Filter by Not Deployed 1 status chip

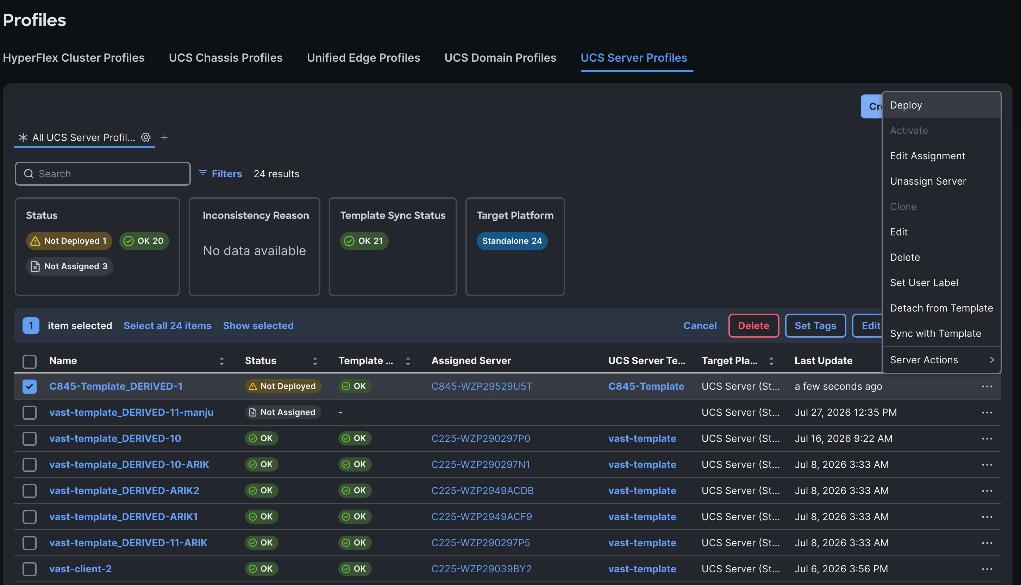tap(69, 241)
